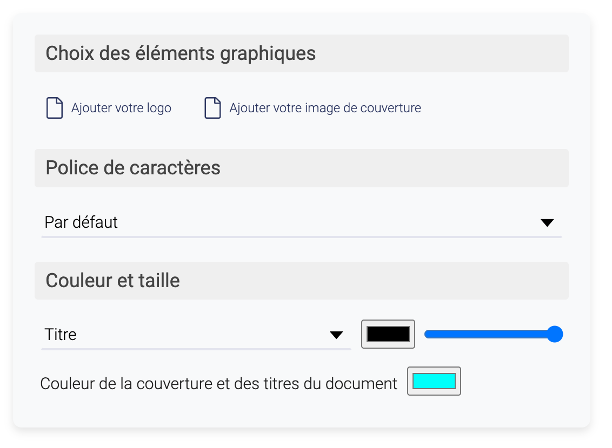This screenshot has width=612, height=448.
Task: Open the 'Titre' element dropdown
Action: pyautogui.click(x=194, y=335)
